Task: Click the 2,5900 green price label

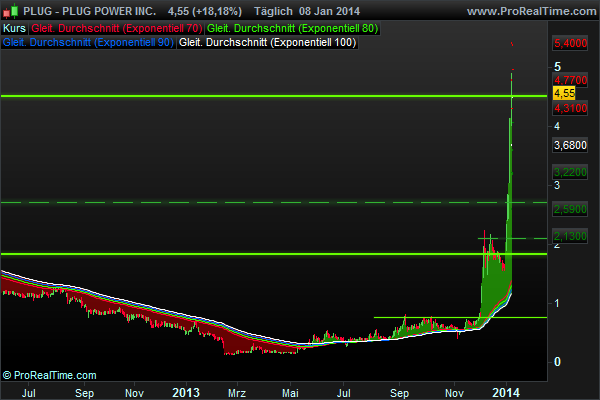Action: click(570, 209)
